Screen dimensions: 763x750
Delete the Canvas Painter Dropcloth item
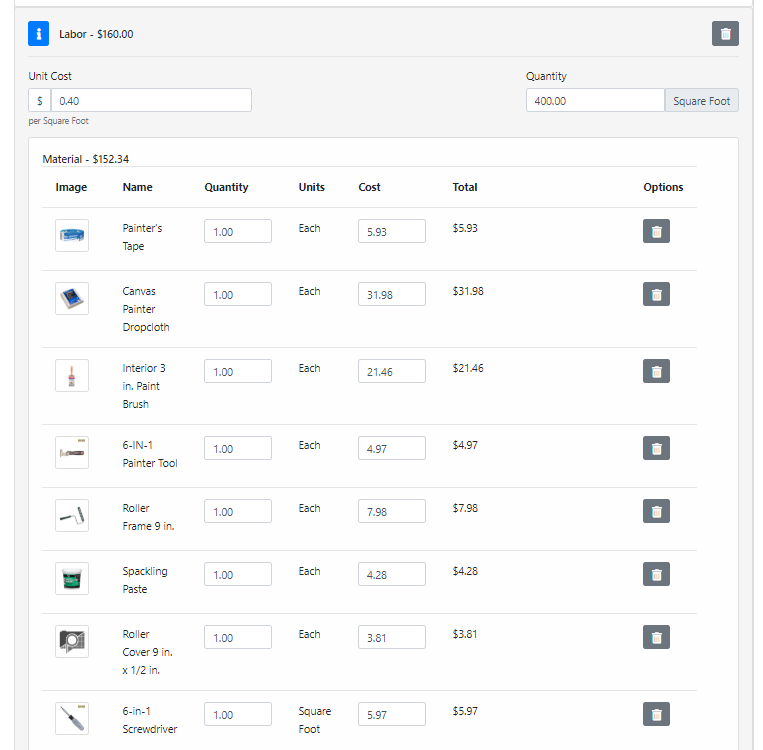pyautogui.click(x=656, y=294)
